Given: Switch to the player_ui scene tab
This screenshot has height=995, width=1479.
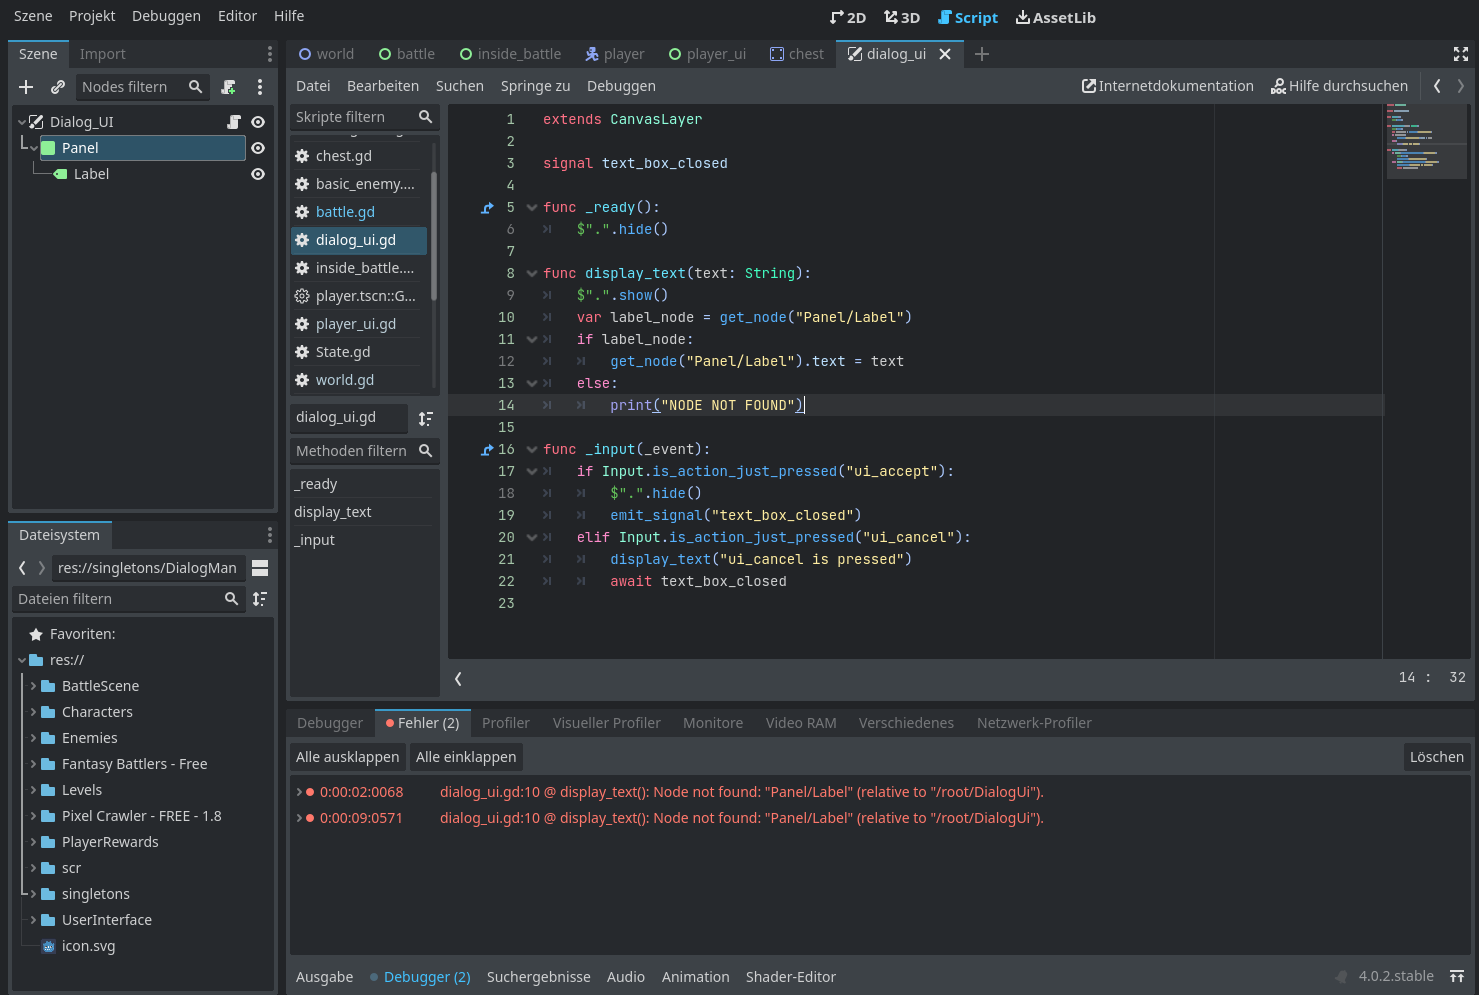Looking at the screenshot, I should pos(707,54).
